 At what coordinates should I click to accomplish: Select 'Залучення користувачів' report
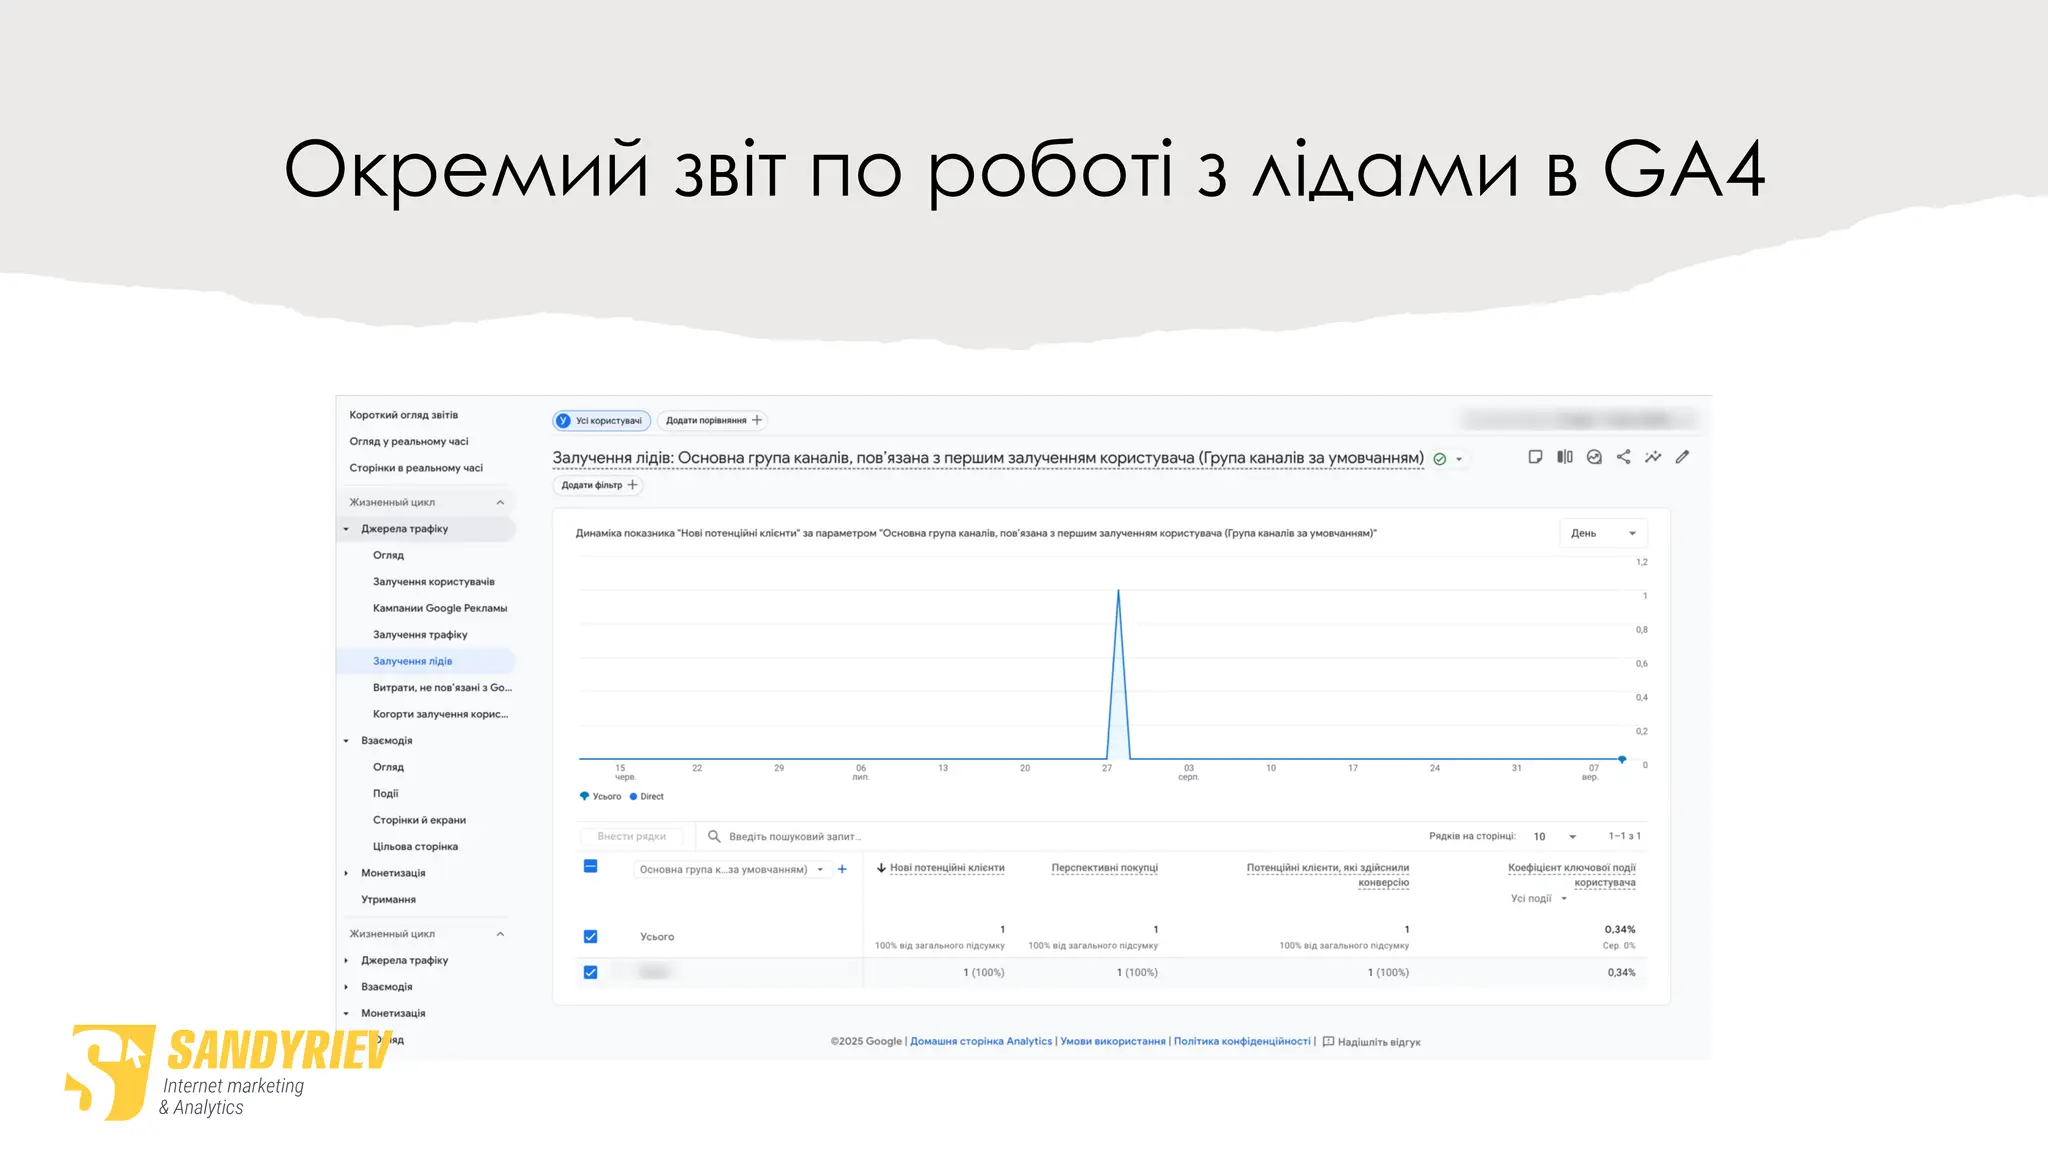tap(433, 581)
